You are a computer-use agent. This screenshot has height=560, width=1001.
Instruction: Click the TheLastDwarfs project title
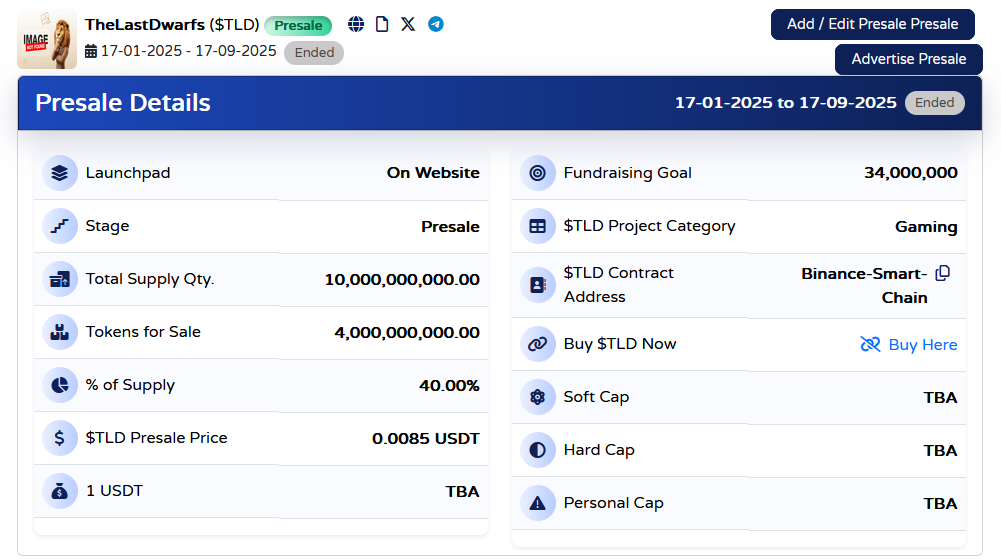click(x=145, y=24)
